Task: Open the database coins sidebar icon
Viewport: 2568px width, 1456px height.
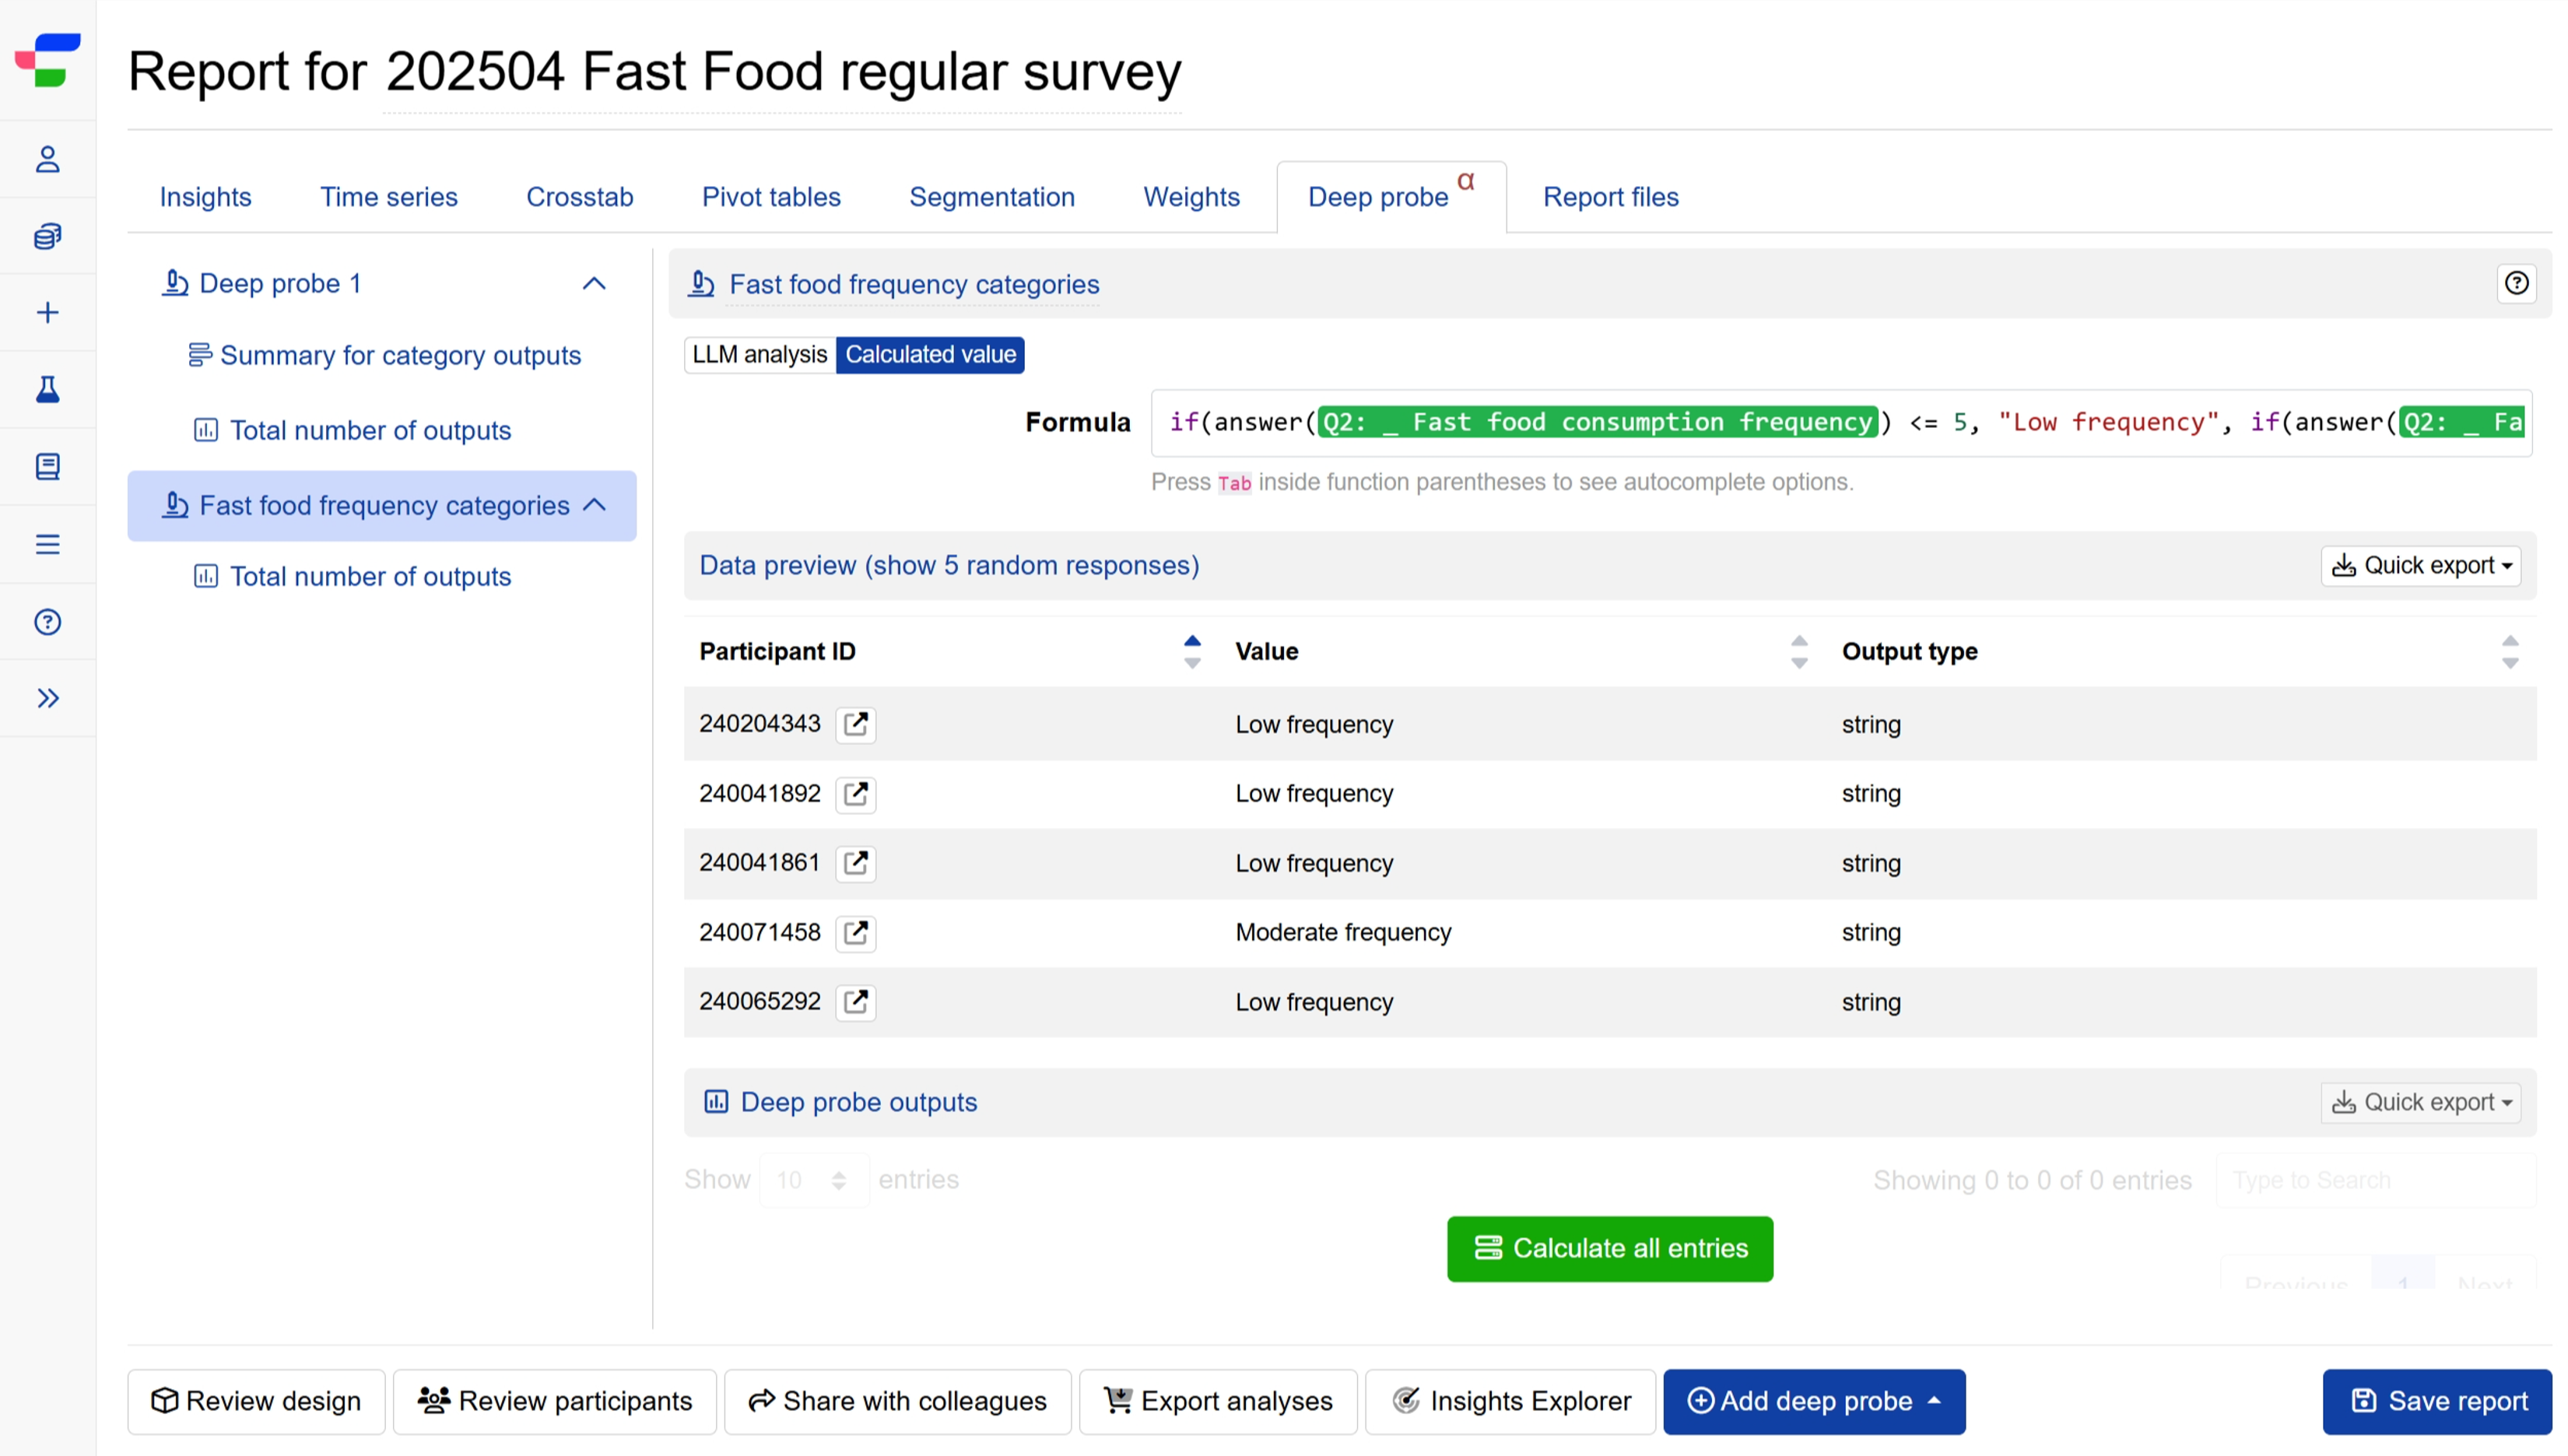Action: pos(47,236)
